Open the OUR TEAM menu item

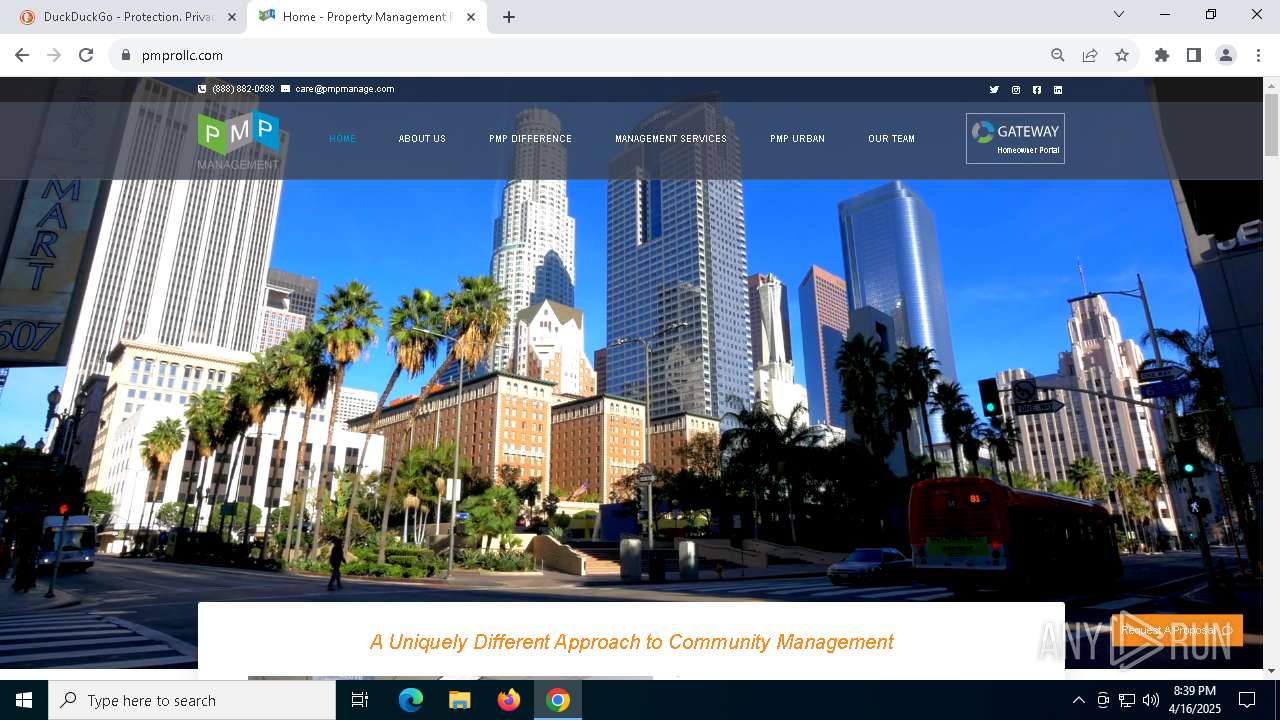coord(891,139)
